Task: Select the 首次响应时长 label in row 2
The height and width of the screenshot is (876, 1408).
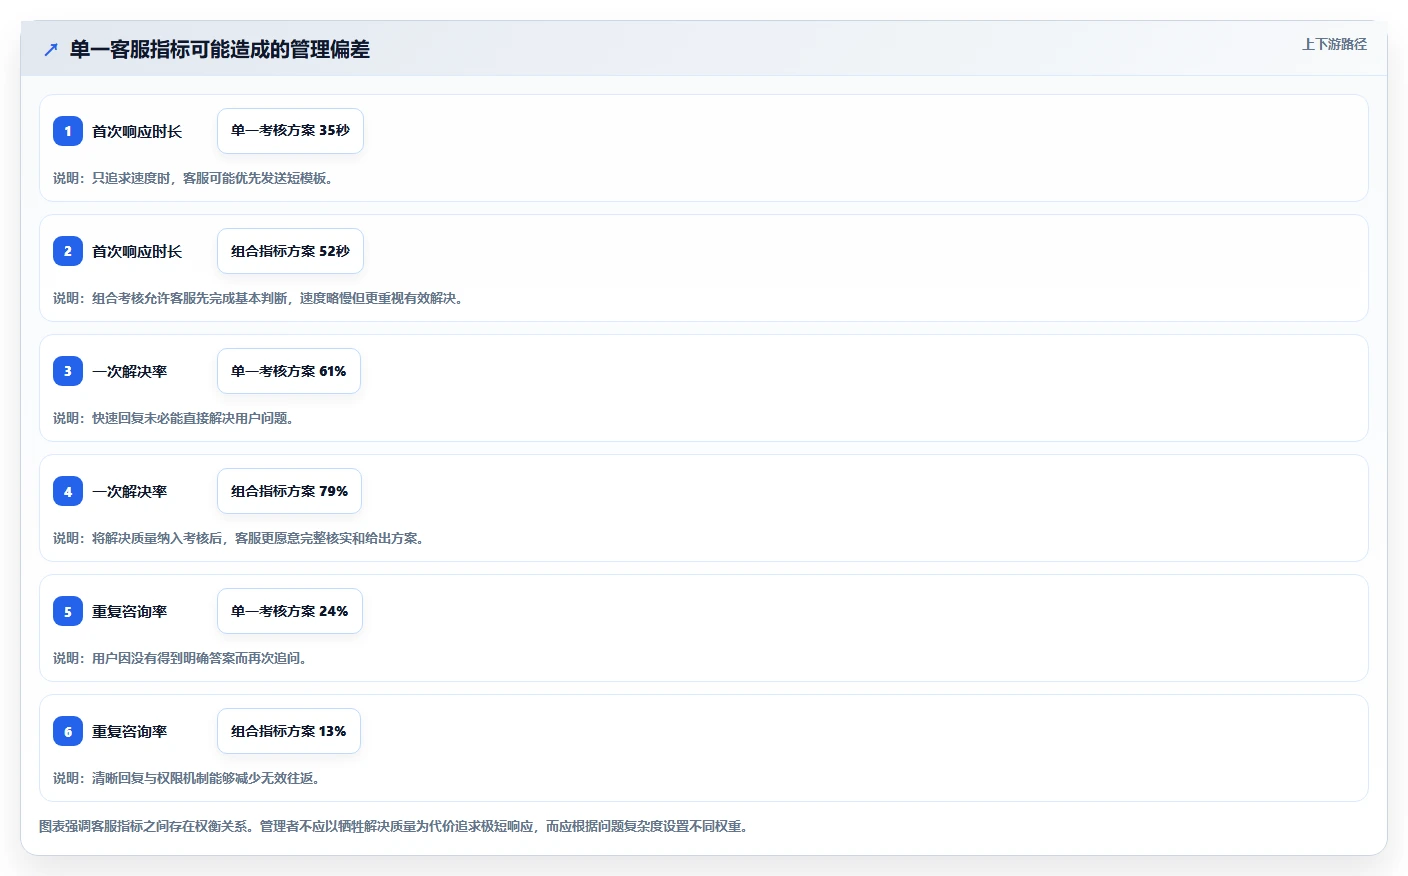Action: coord(137,251)
